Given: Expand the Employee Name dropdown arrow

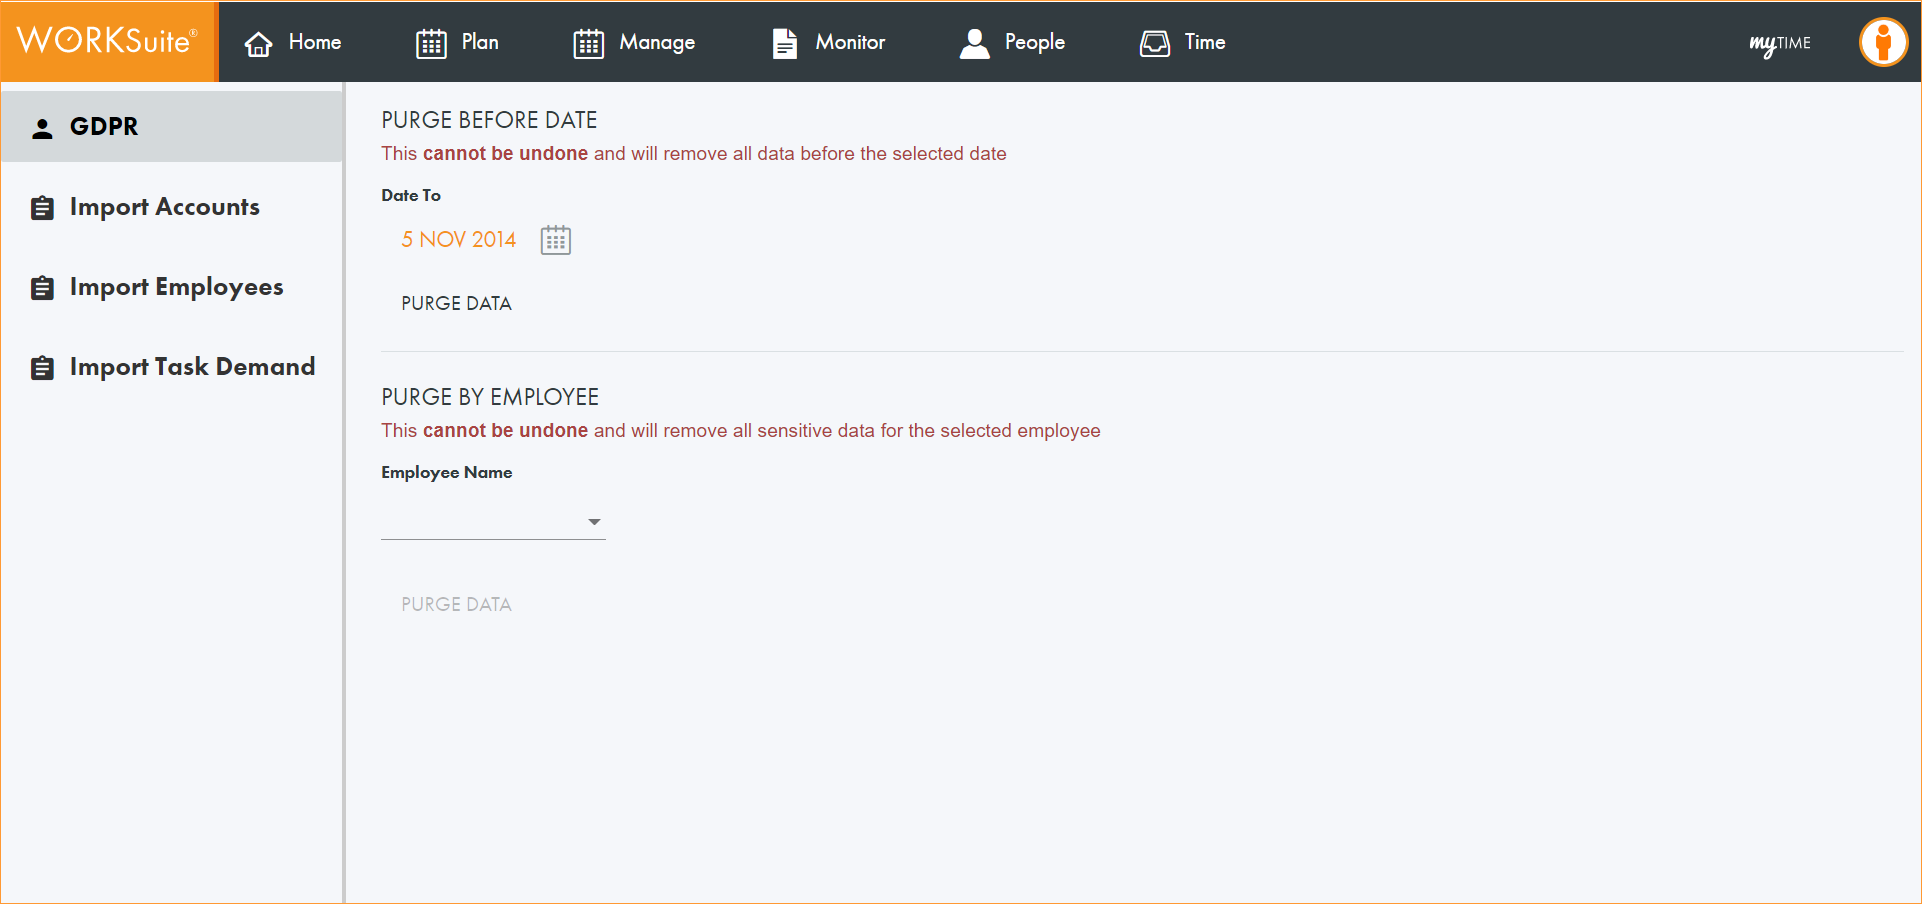Looking at the screenshot, I should pyautogui.click(x=594, y=522).
